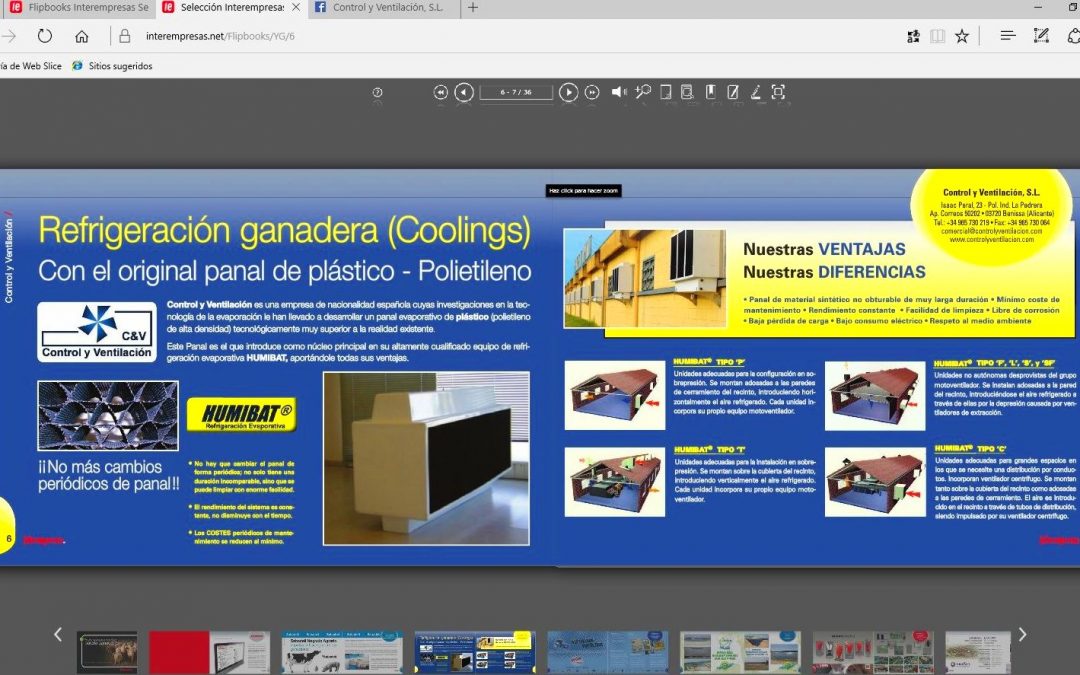Open the current blue cooling spread thumbnail
This screenshot has height=675, width=1080.
tap(475, 652)
